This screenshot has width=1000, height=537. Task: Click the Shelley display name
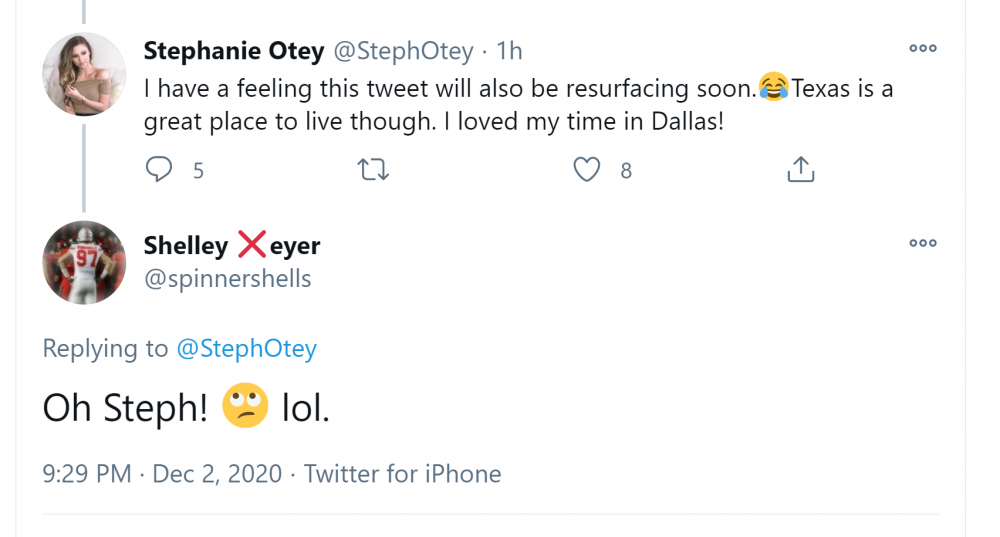point(232,245)
